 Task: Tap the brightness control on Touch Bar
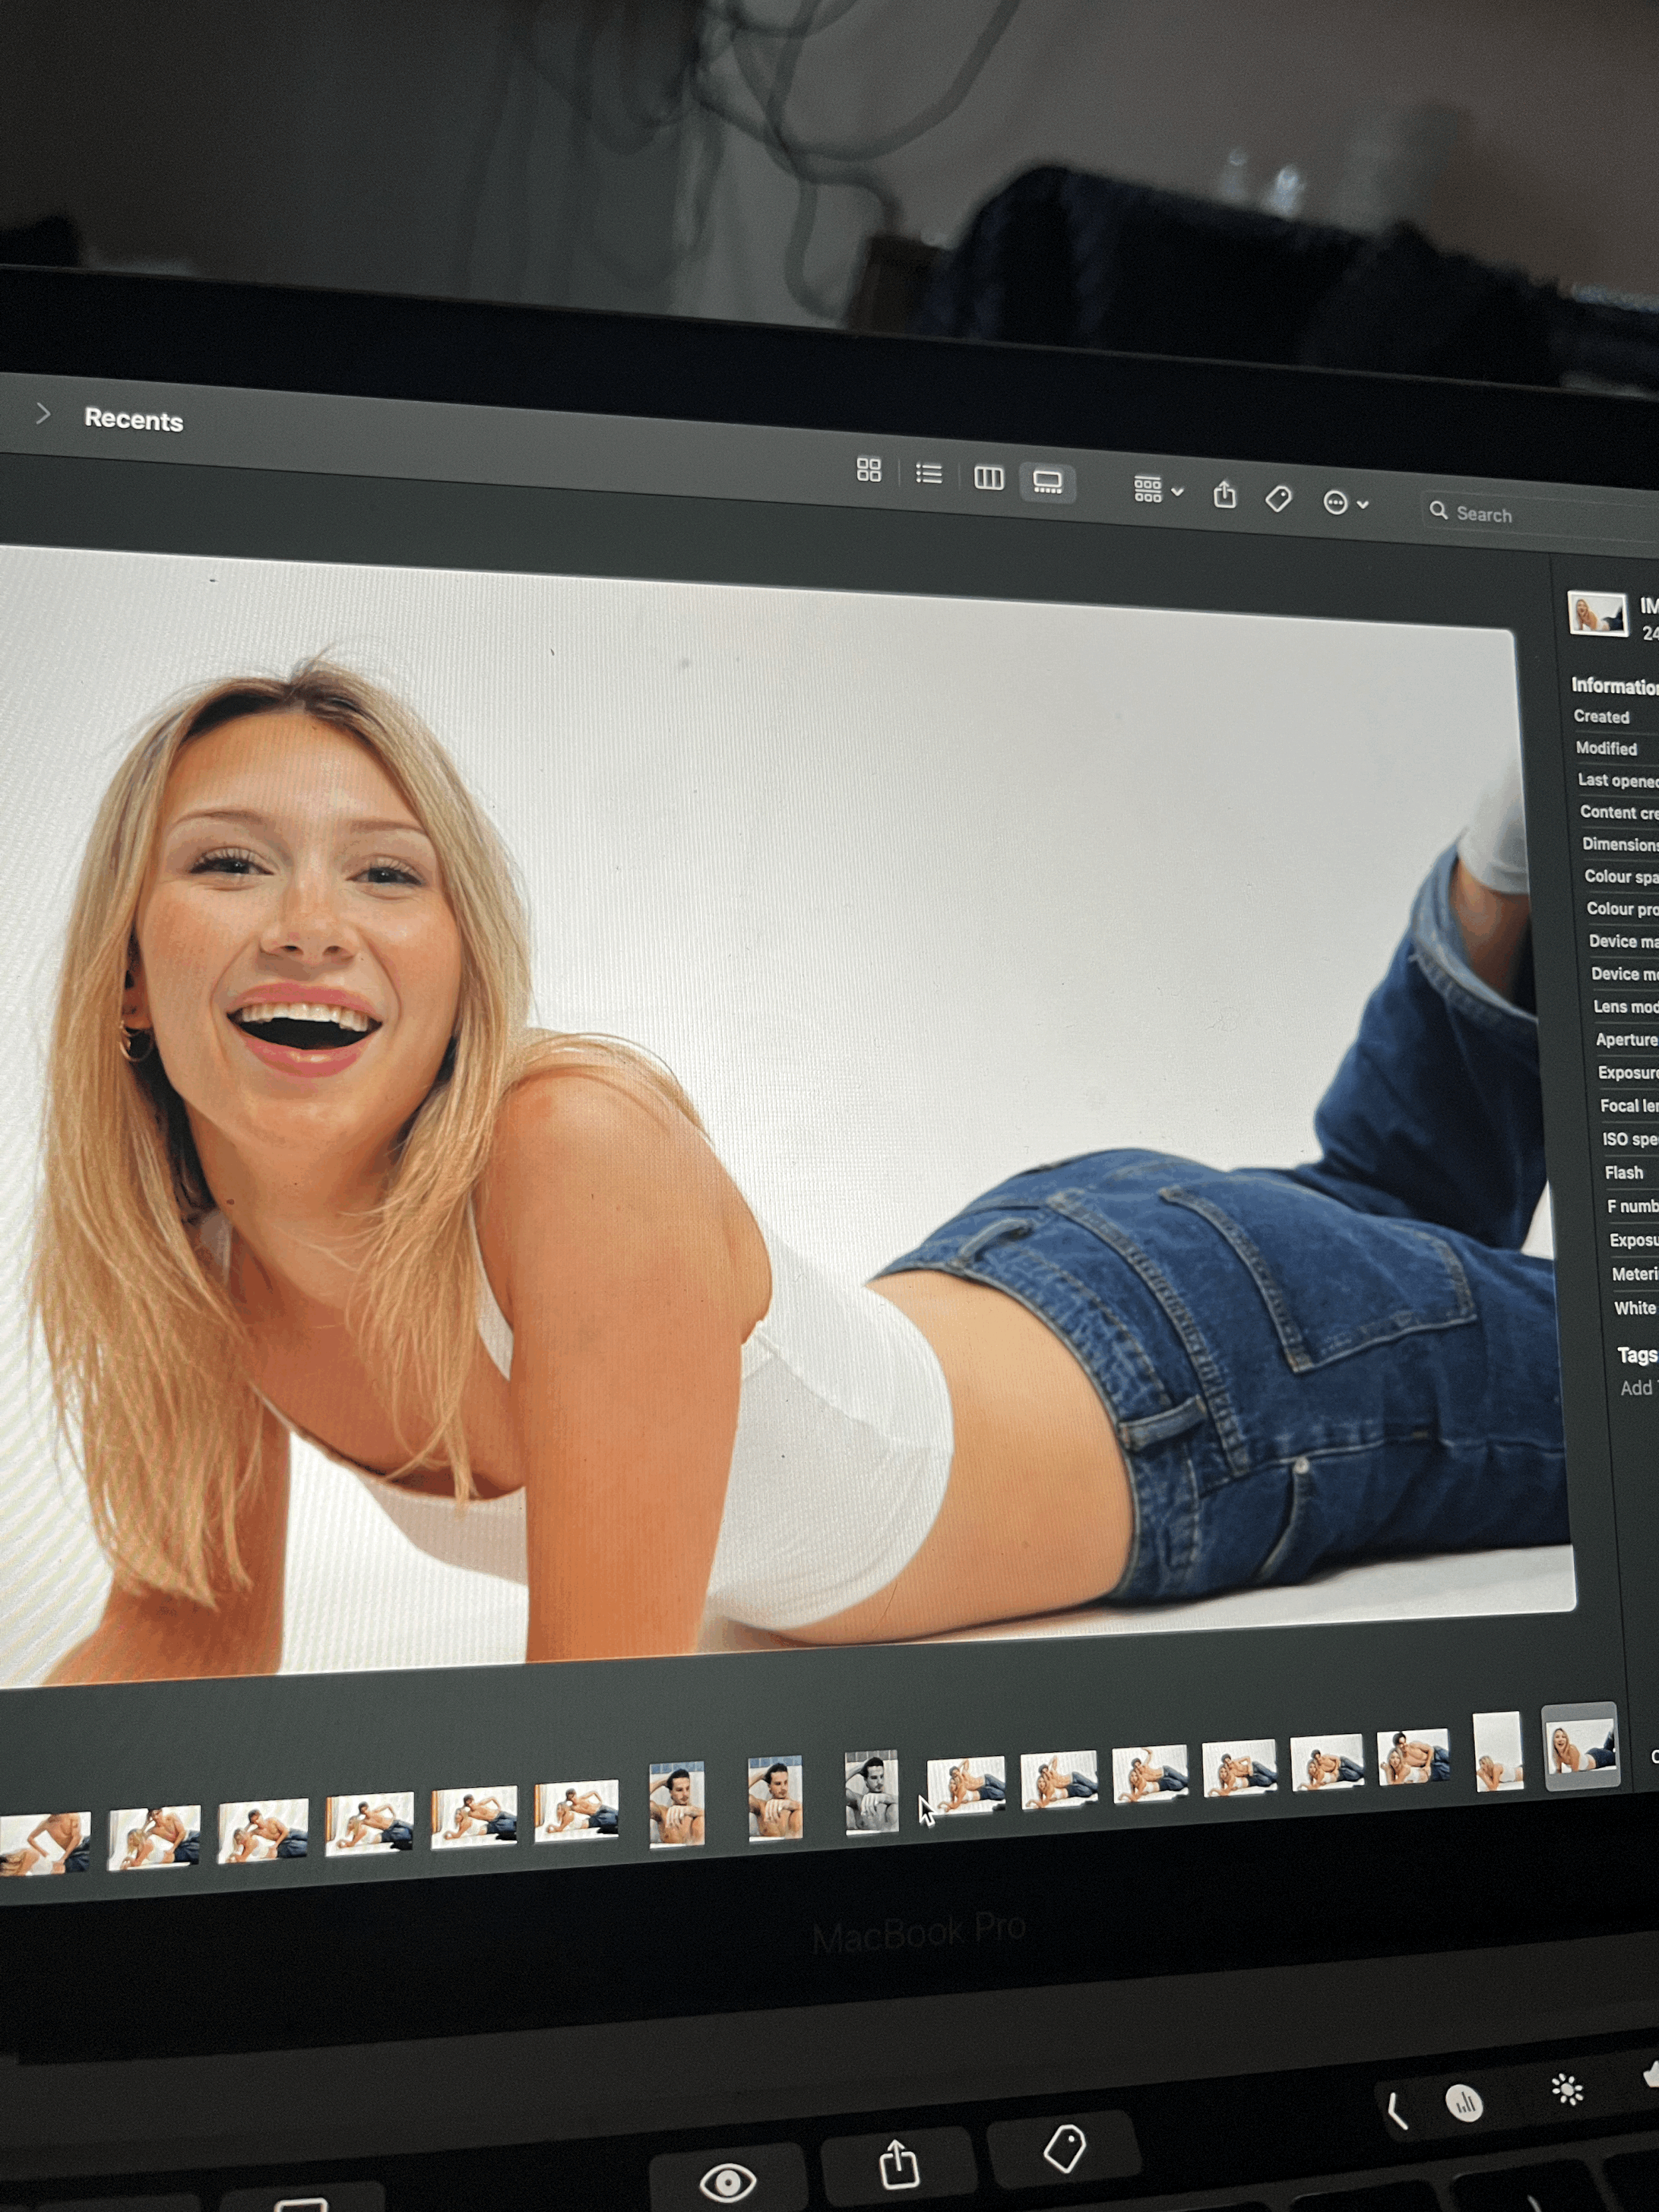coord(1566,2090)
